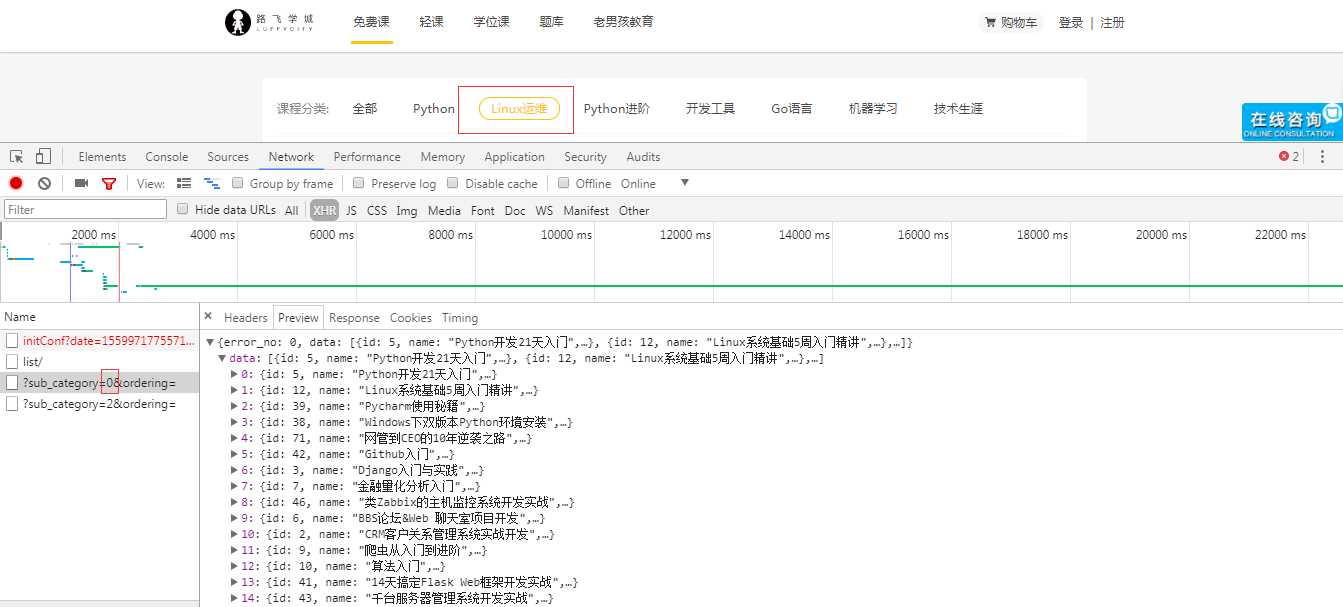Toggle the device toolbar icon
Screen dimensions: 1343x607
(43, 157)
